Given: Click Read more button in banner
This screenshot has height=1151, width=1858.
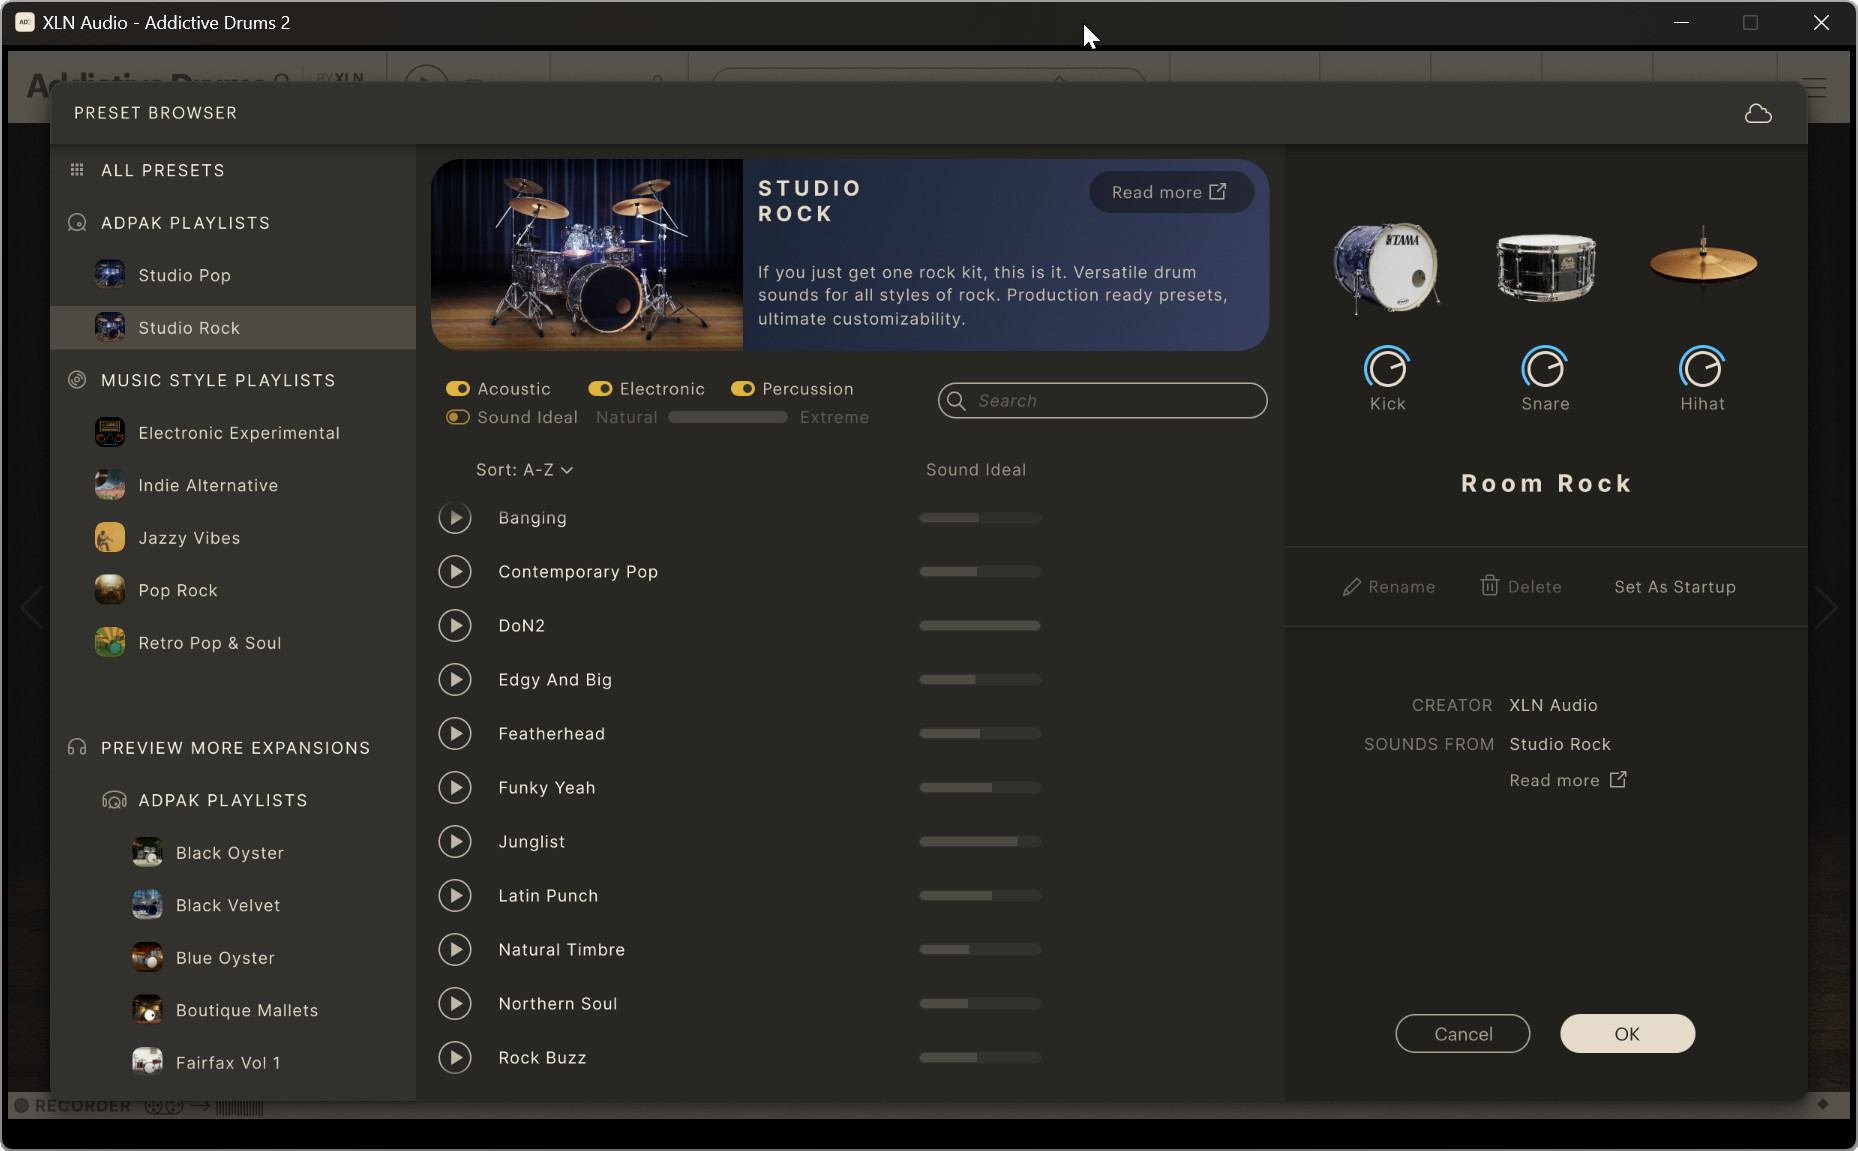Looking at the screenshot, I should click(1171, 192).
